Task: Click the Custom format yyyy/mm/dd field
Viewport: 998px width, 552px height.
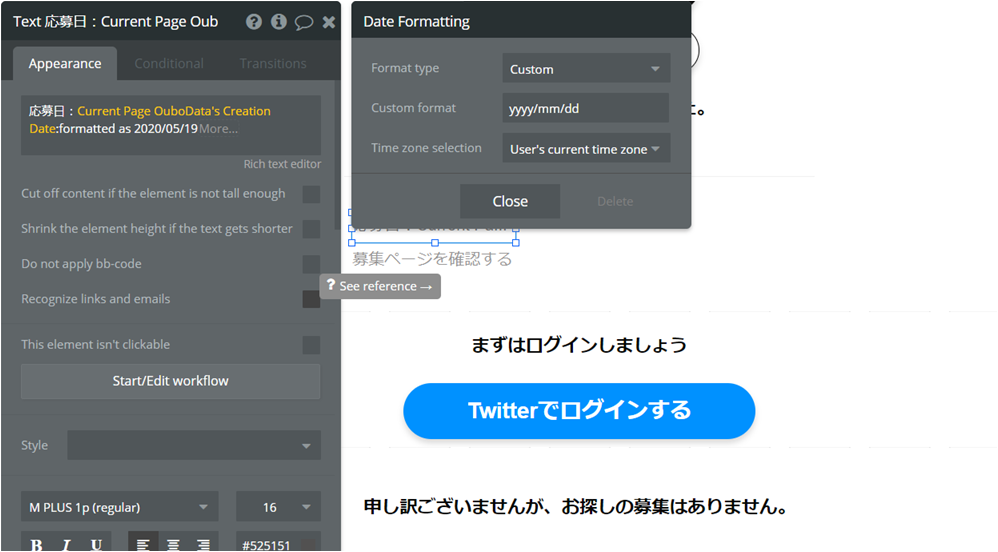Action: [x=586, y=108]
